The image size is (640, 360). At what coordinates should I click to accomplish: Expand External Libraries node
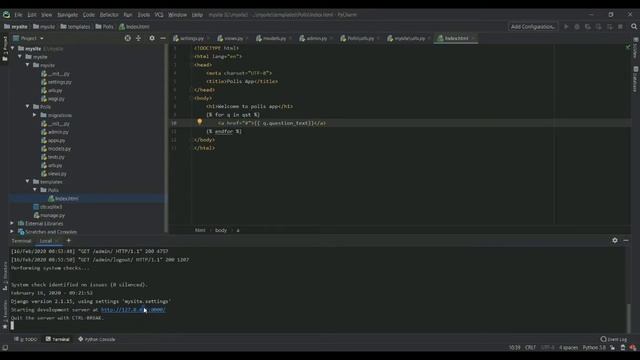(12, 223)
